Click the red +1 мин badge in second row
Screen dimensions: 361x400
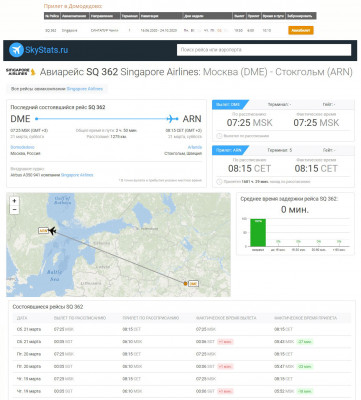pyautogui.click(x=225, y=342)
